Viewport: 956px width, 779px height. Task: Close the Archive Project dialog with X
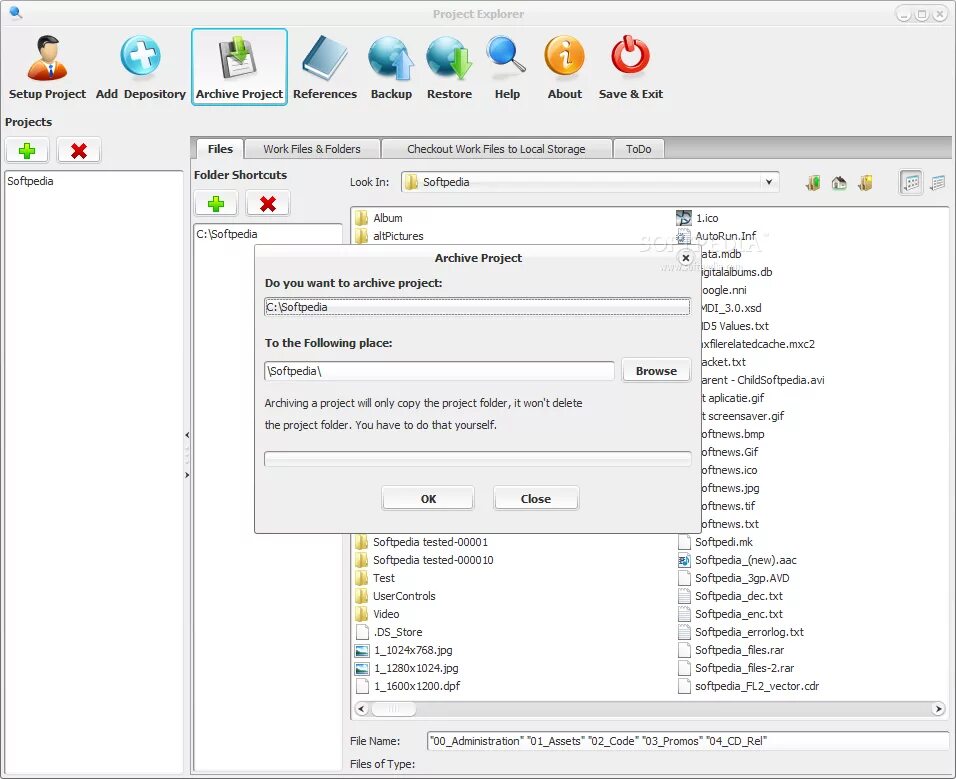coord(686,258)
